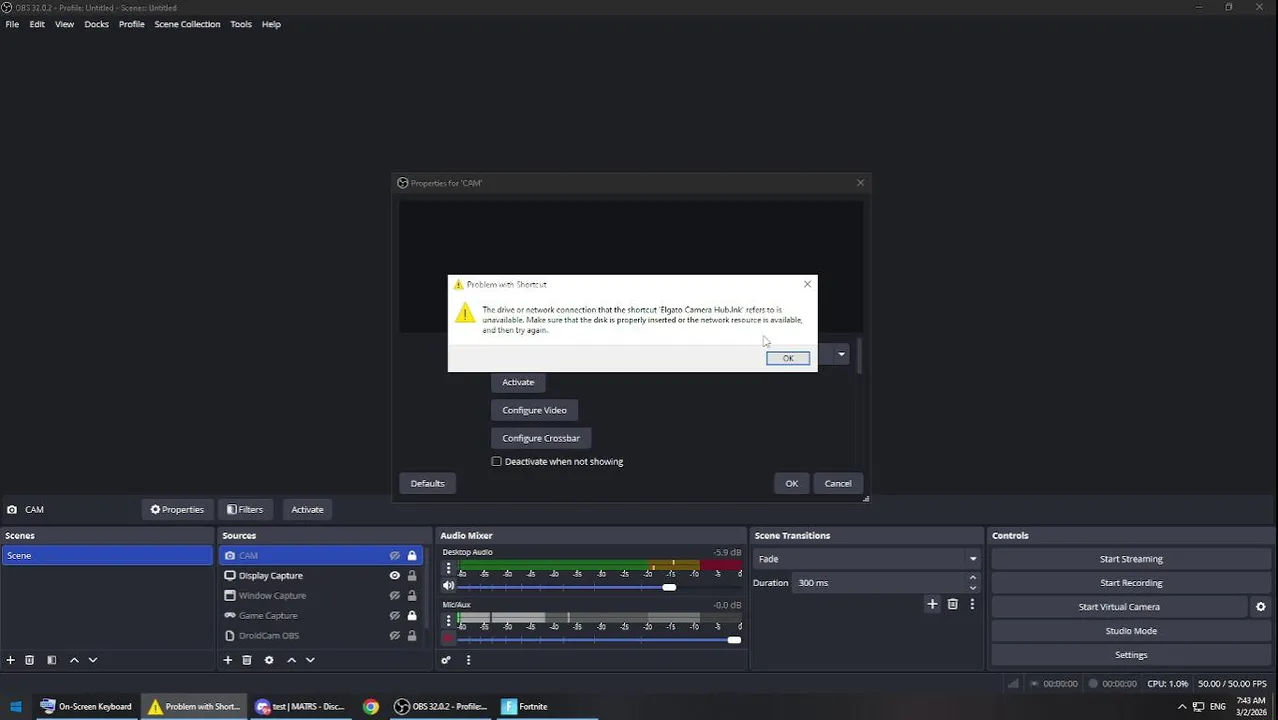Move source up arrow in Sources dock
Image resolution: width=1278 pixels, height=720 pixels.
click(292, 660)
